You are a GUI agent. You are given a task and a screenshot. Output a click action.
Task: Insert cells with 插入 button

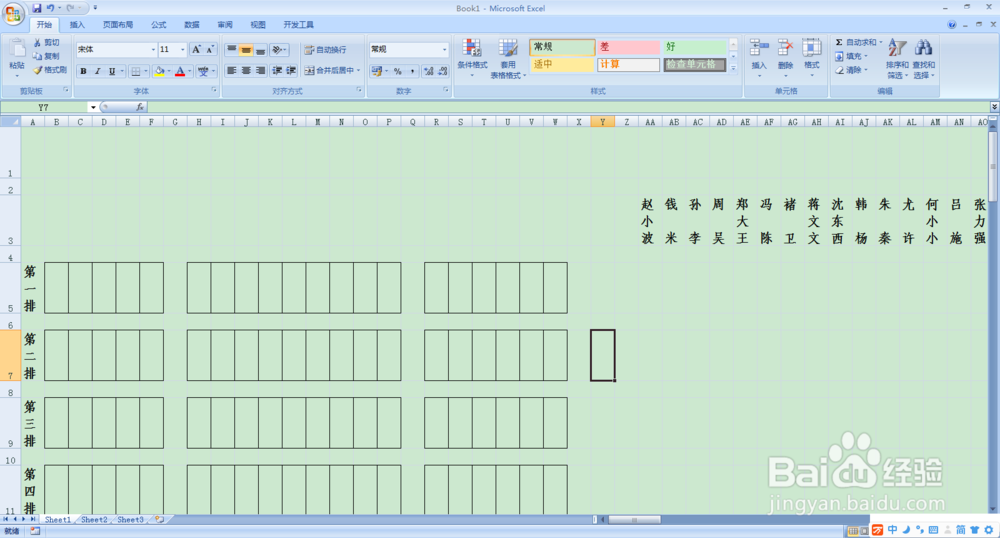(759, 57)
